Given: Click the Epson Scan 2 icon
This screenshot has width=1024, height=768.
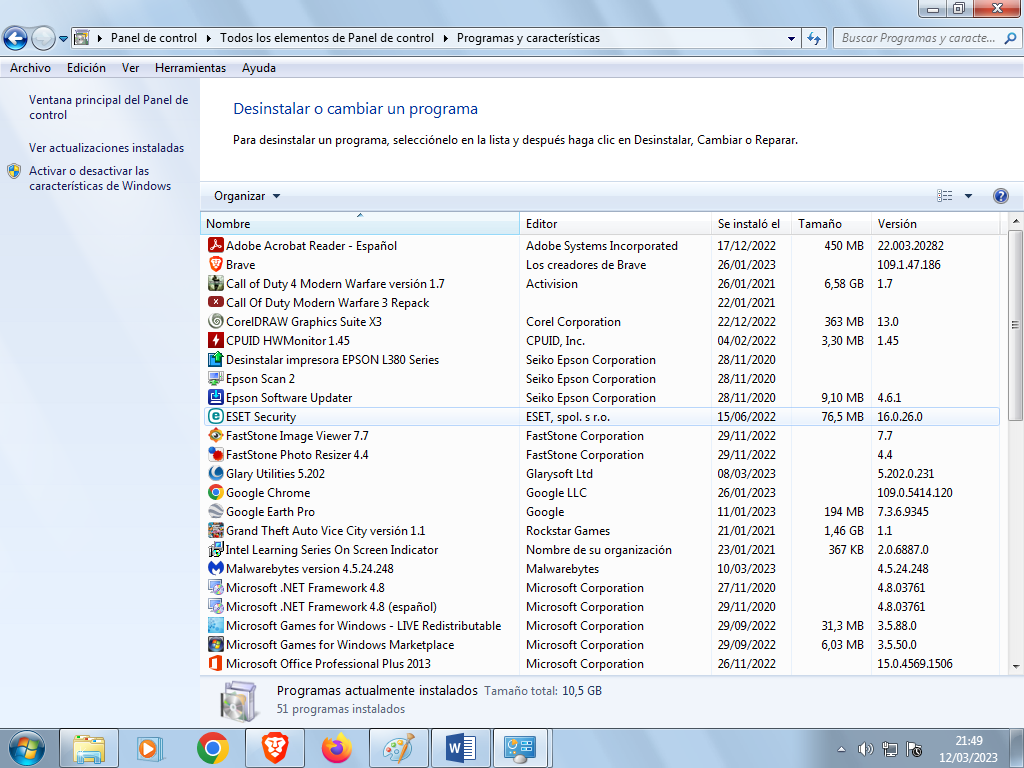Looking at the screenshot, I should coord(216,378).
